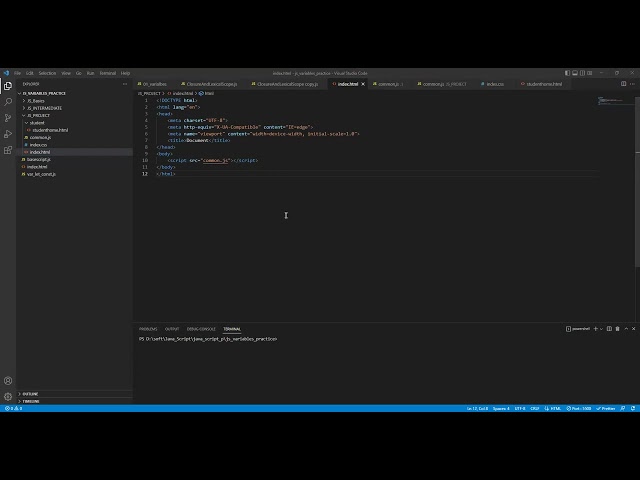Screen dimensions: 640x480
Task: Open the Help menu
Action: (125, 73)
